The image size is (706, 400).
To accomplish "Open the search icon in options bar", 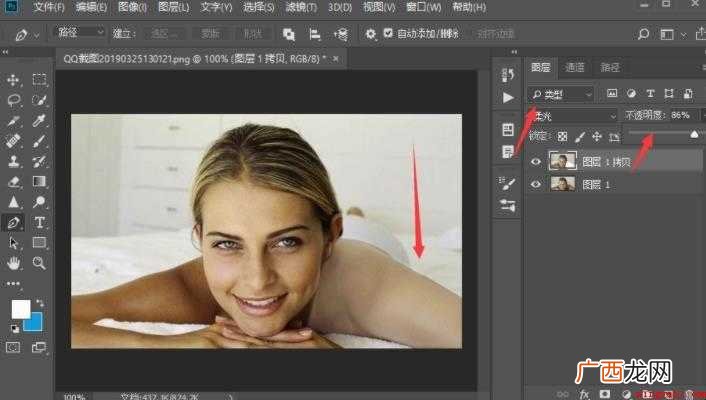I will 643,34.
